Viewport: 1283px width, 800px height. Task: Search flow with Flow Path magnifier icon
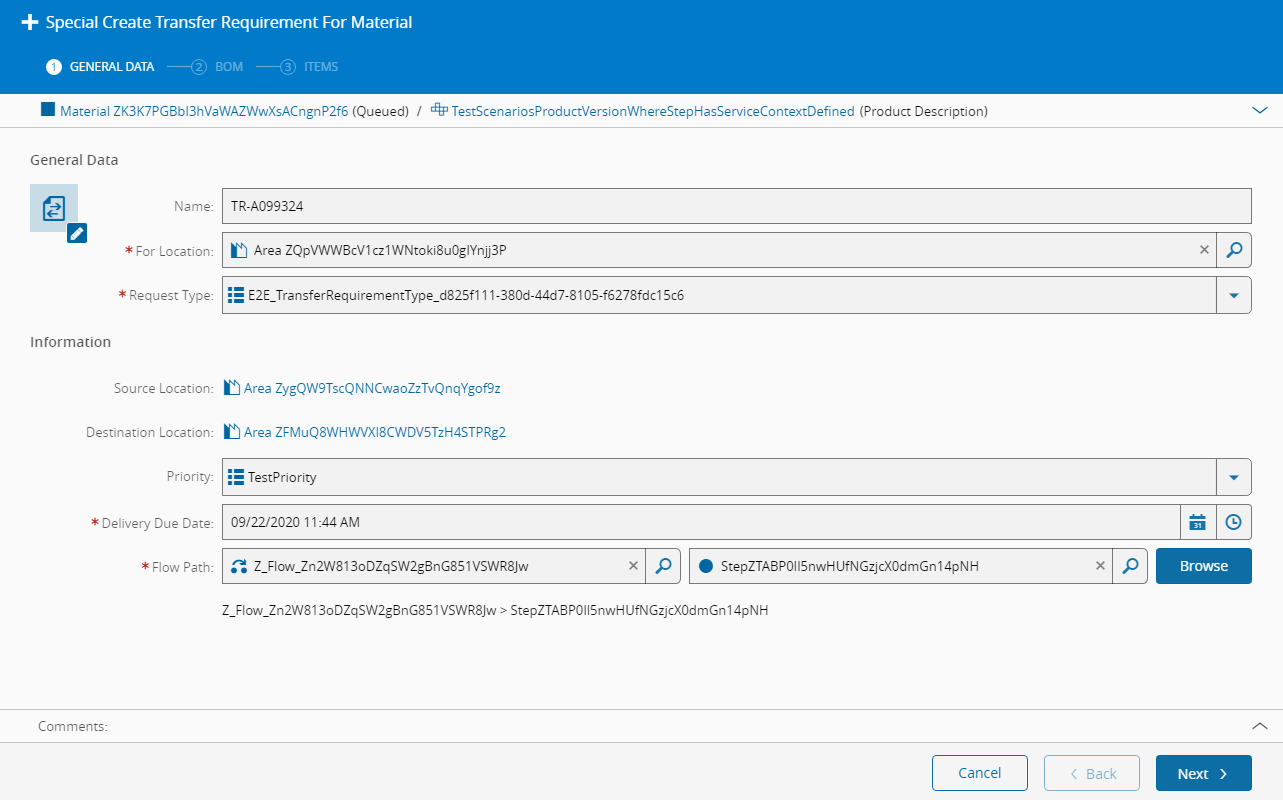click(663, 566)
